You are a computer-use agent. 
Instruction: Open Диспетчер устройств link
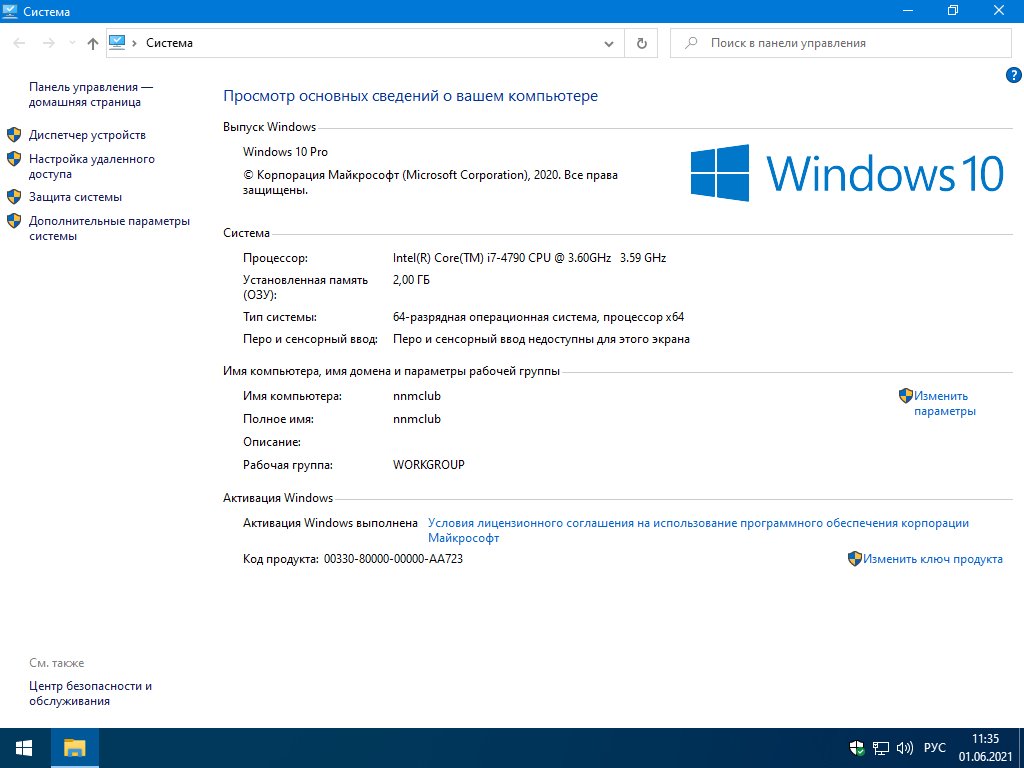87,135
